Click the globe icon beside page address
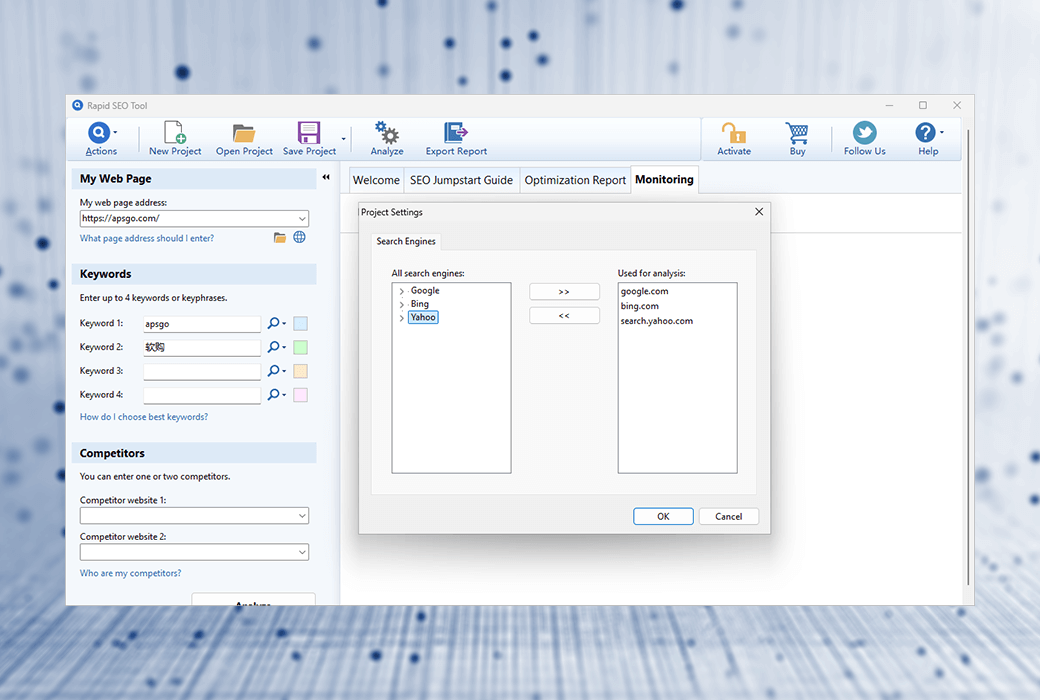The height and width of the screenshot is (700, 1040). (x=300, y=237)
